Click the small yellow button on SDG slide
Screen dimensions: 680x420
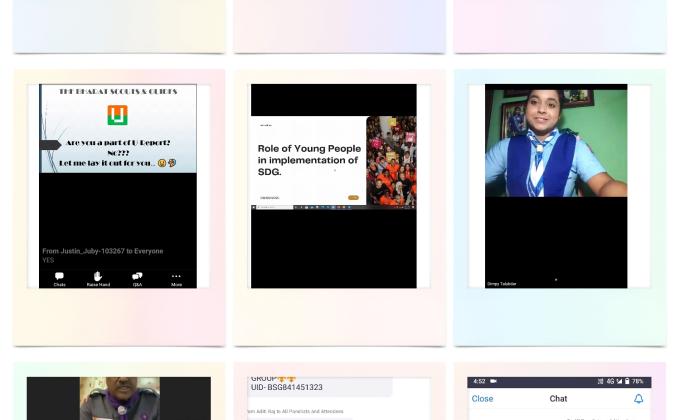(x=353, y=198)
